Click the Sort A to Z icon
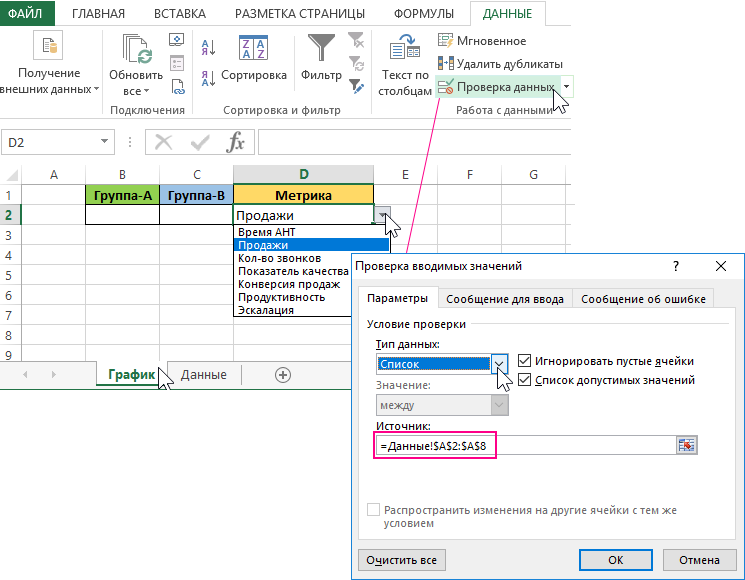The width and height of the screenshot is (745, 580). 208,47
